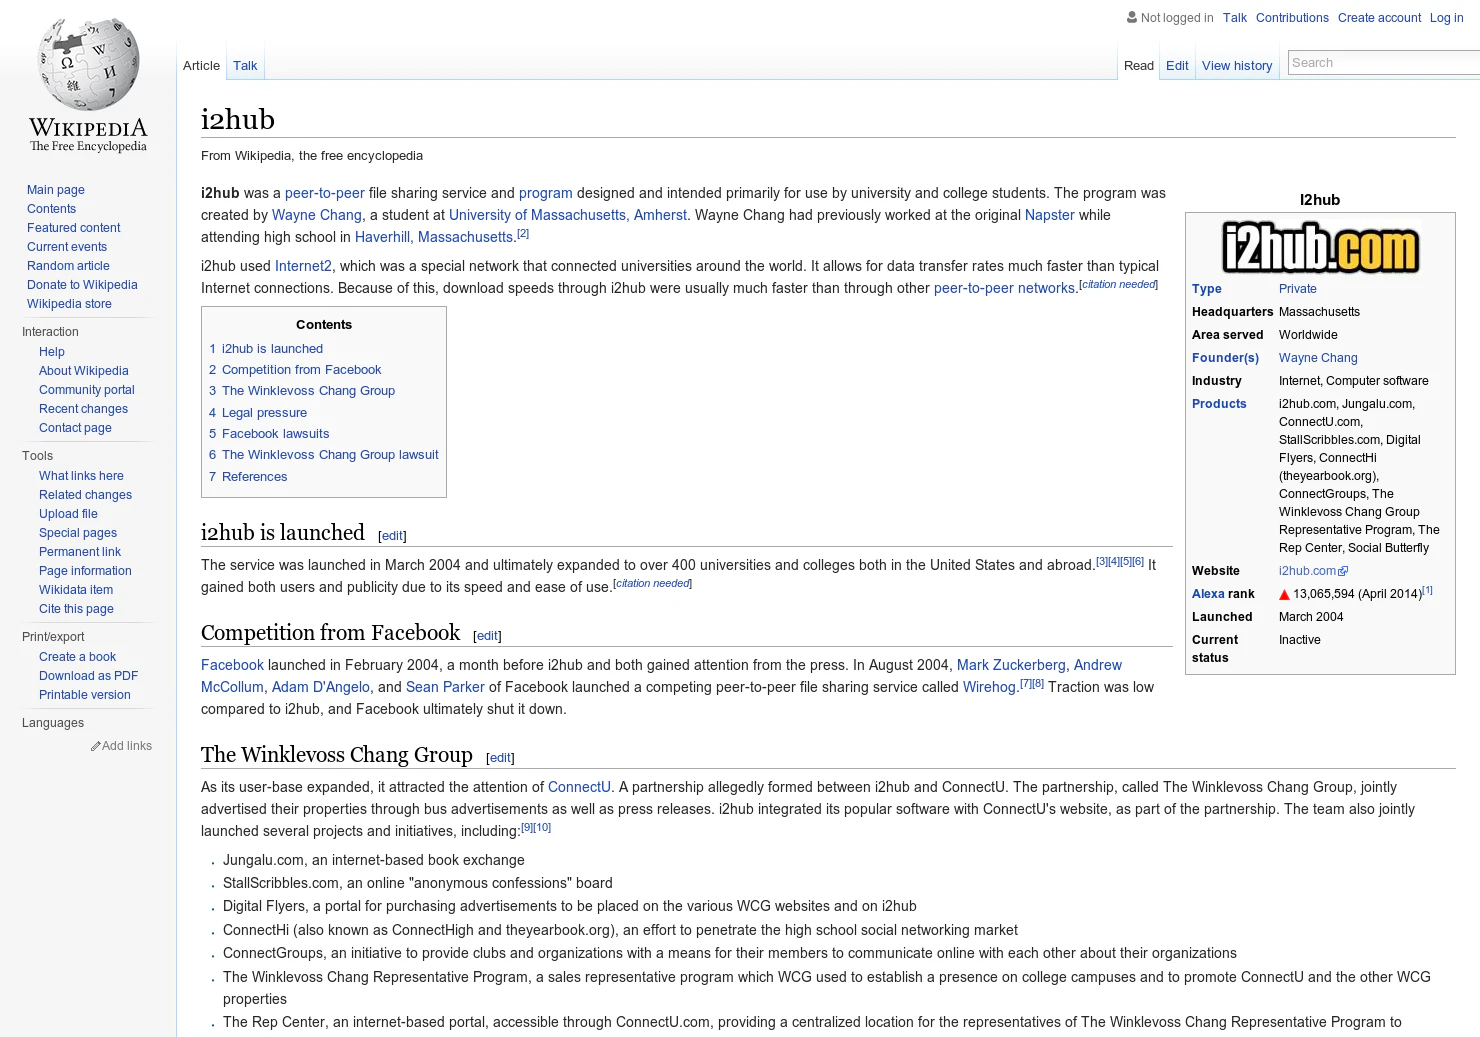Open the Products link in infobox

(x=1219, y=404)
